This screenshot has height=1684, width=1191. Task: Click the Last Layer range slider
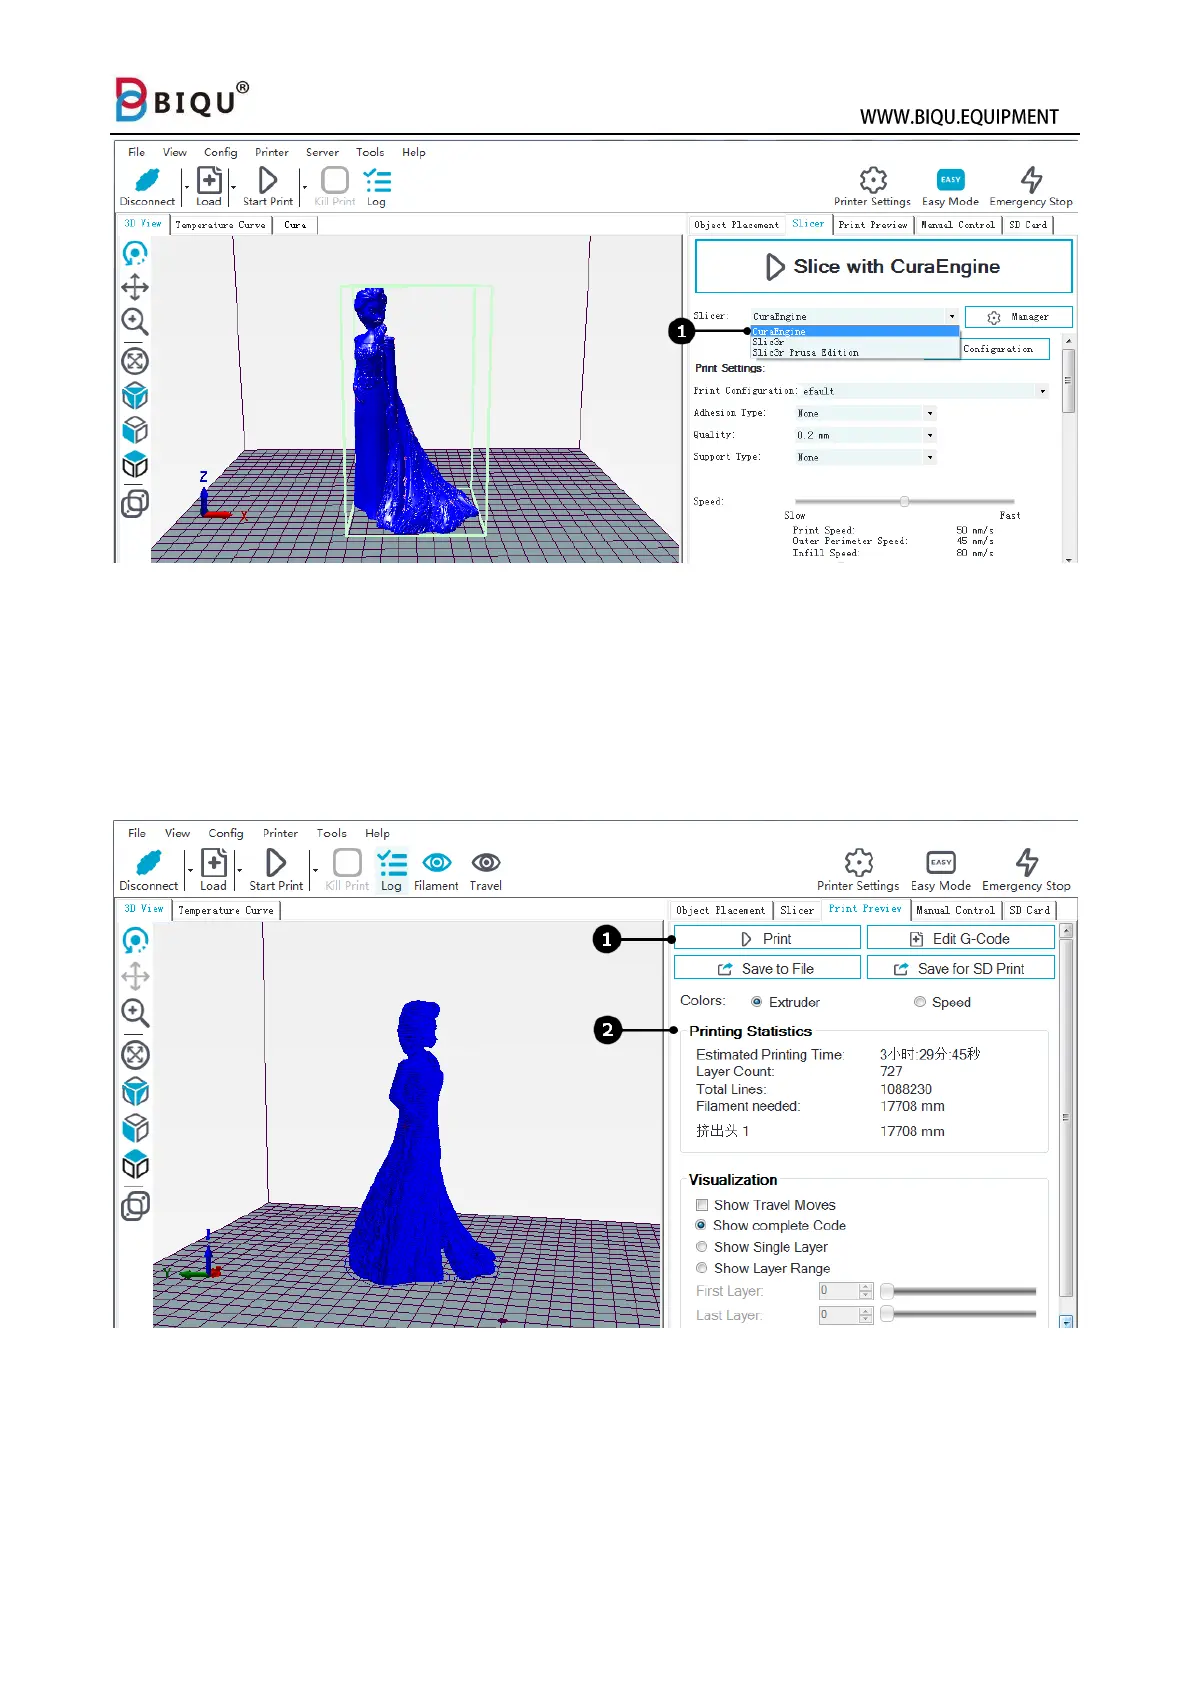(x=959, y=1314)
